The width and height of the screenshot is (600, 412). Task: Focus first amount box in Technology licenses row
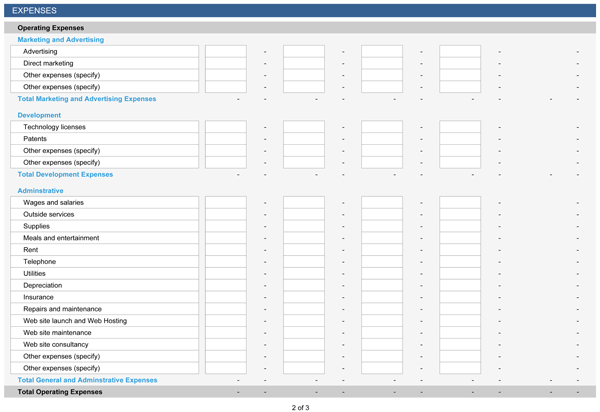tap(226, 127)
